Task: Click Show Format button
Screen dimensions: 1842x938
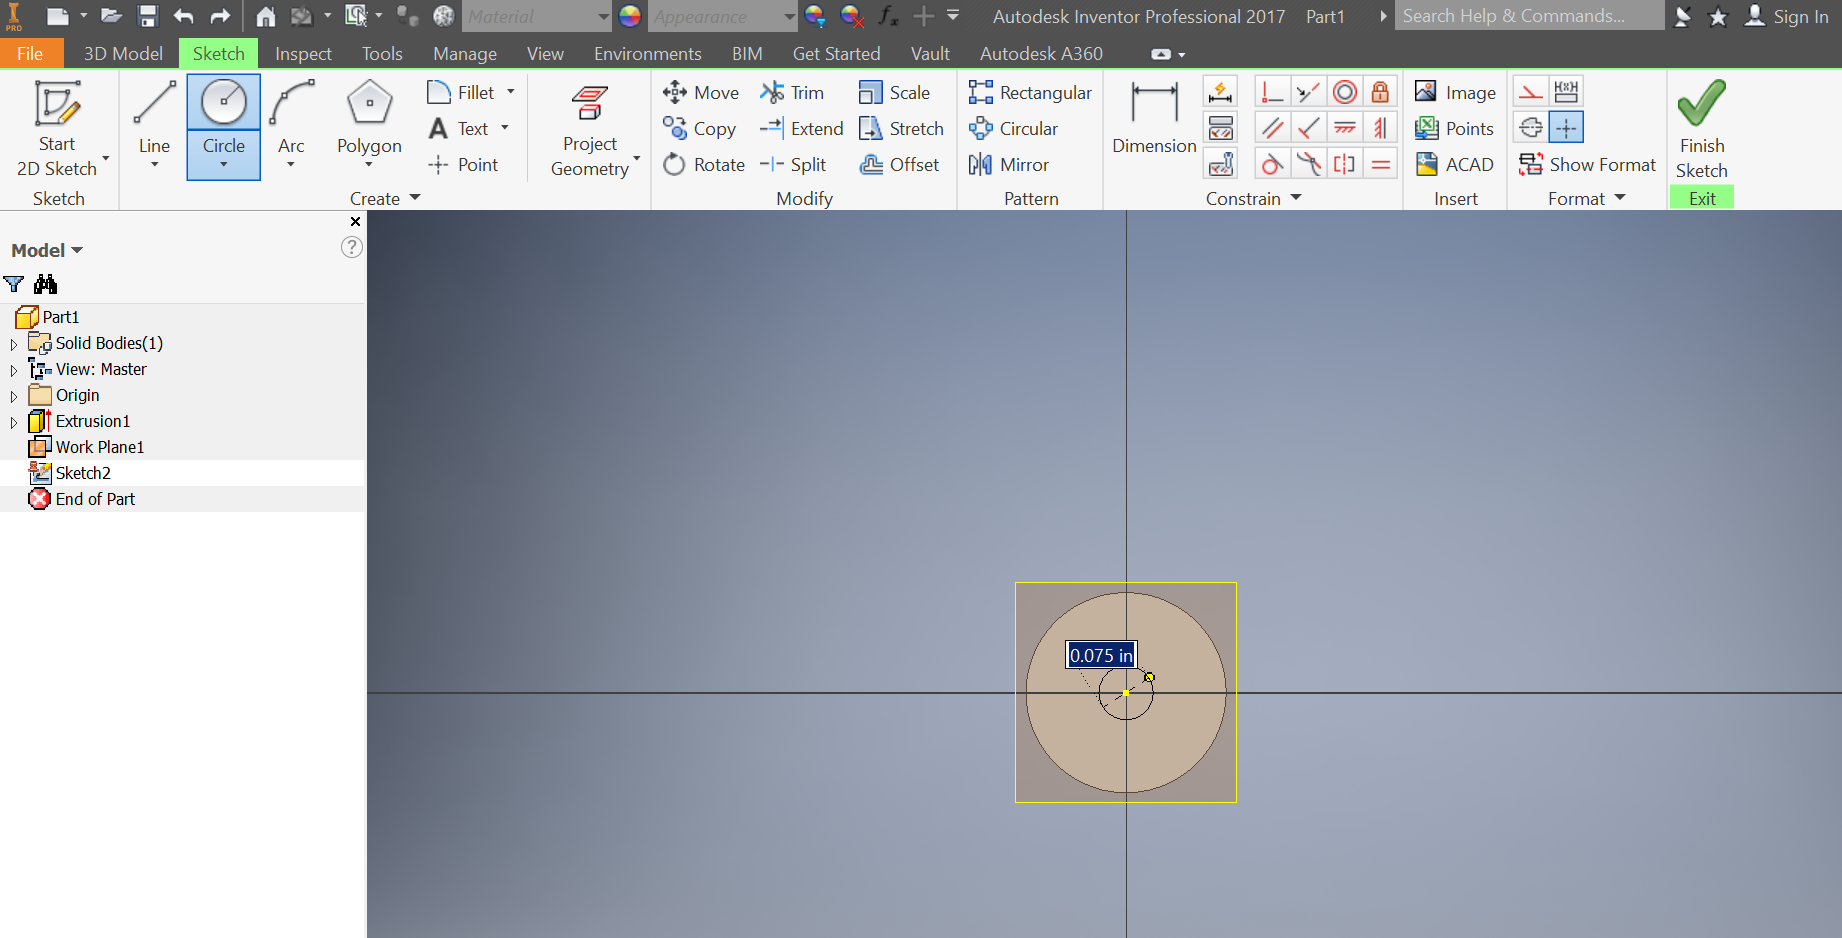Action: click(x=1587, y=164)
